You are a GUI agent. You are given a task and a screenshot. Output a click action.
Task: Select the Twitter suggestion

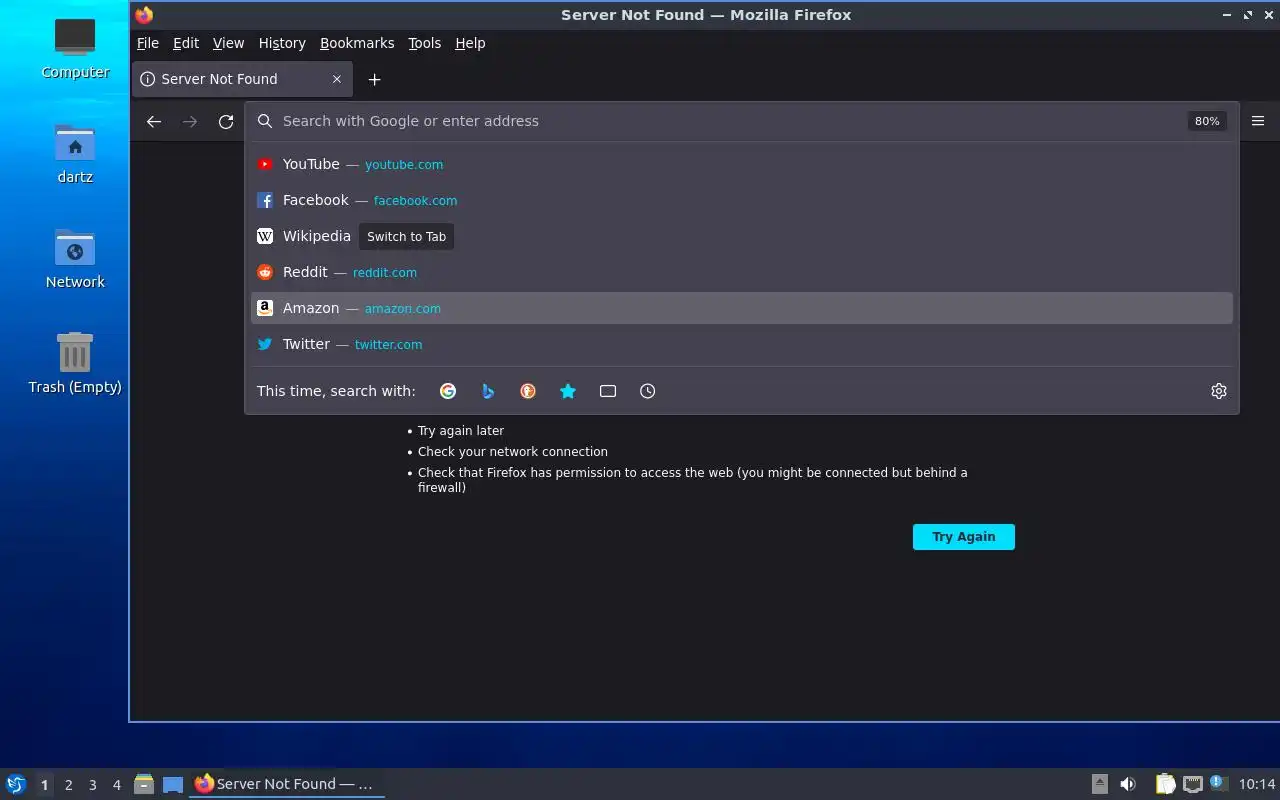[x=741, y=344]
